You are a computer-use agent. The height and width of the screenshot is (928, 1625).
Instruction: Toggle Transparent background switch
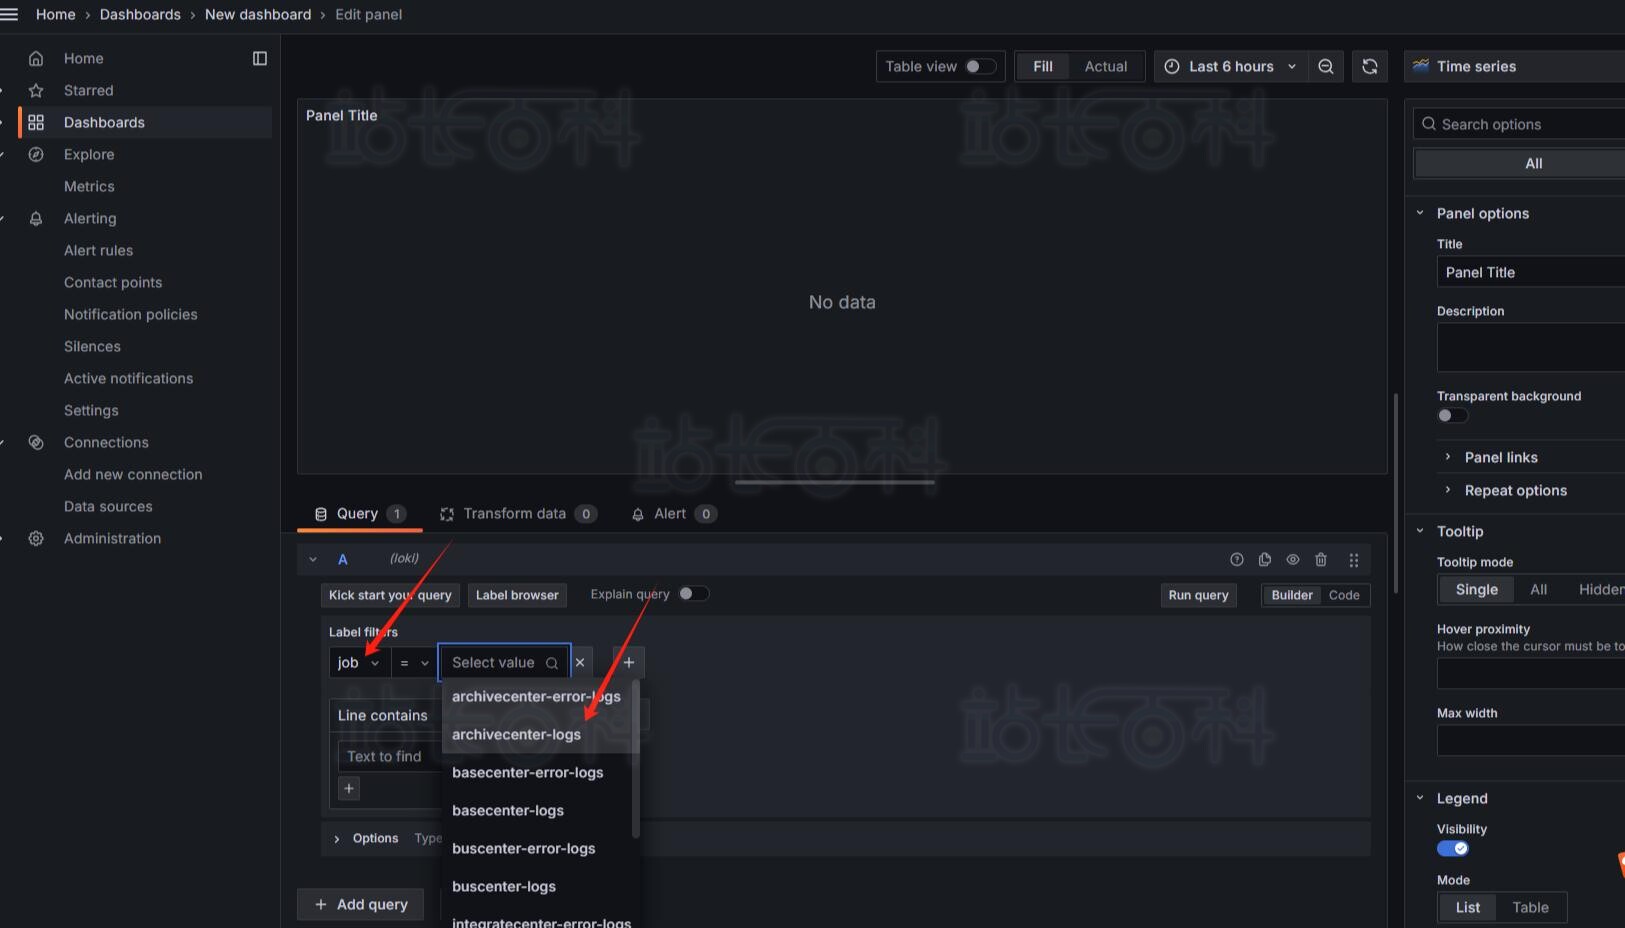click(x=1452, y=416)
